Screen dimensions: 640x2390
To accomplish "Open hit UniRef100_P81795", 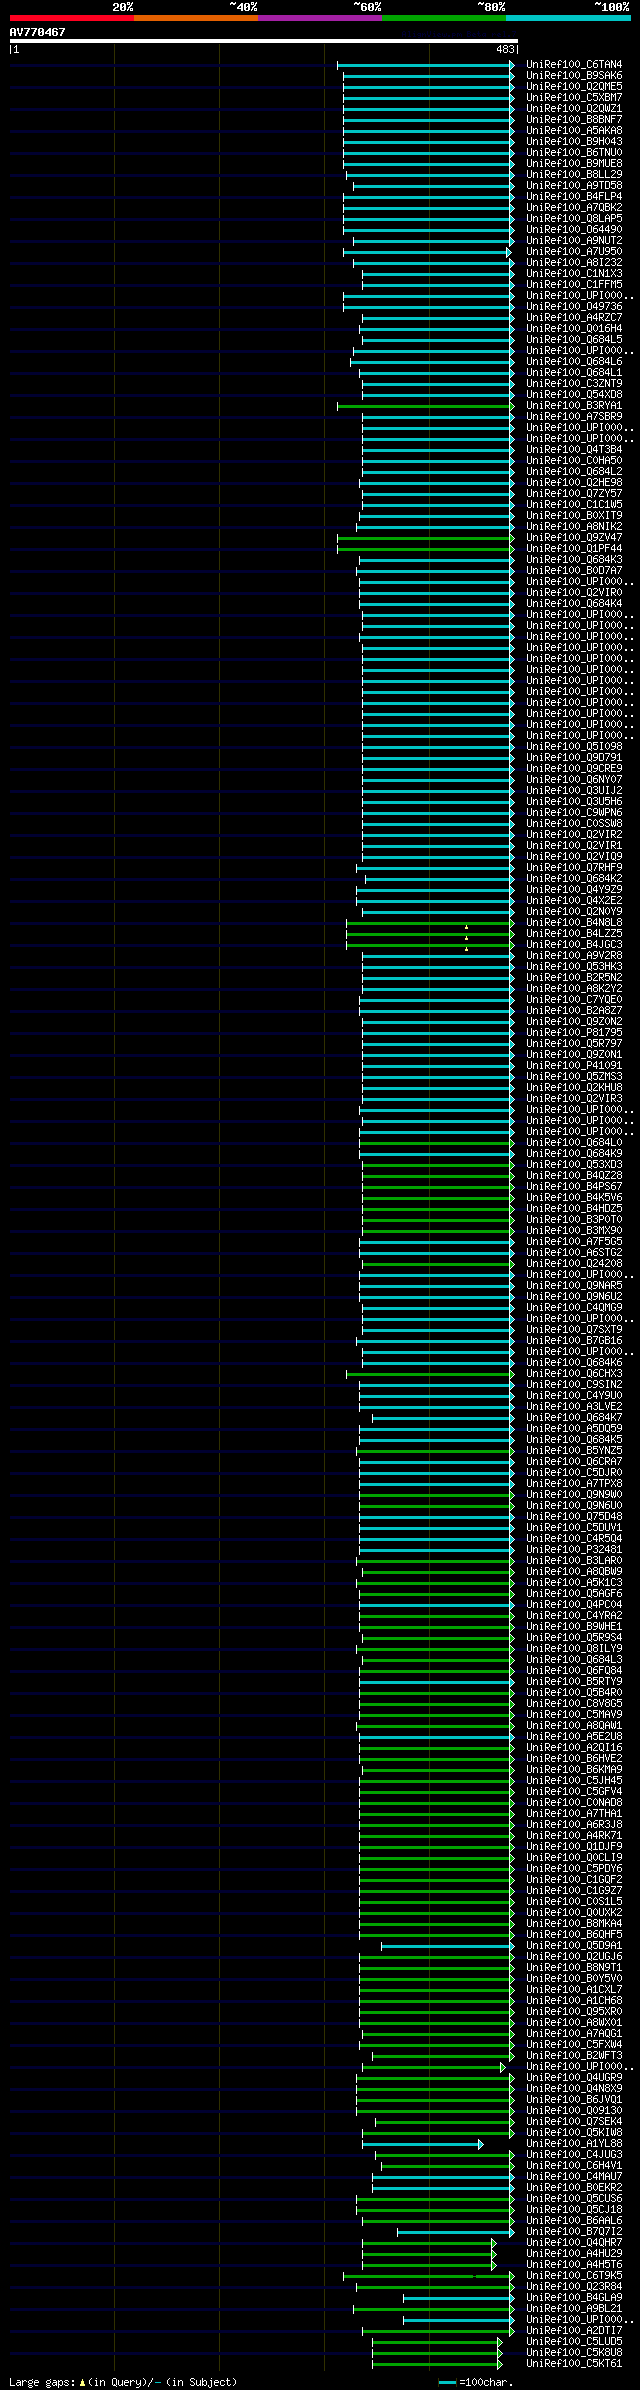I will coord(574,1033).
